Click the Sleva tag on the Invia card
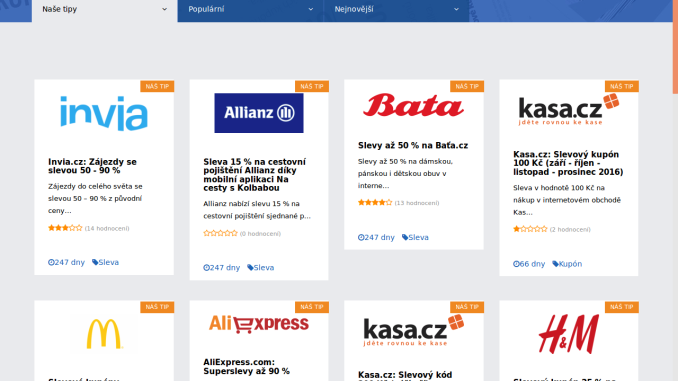Viewport: 678px width, 381px height. pyautogui.click(x=109, y=262)
